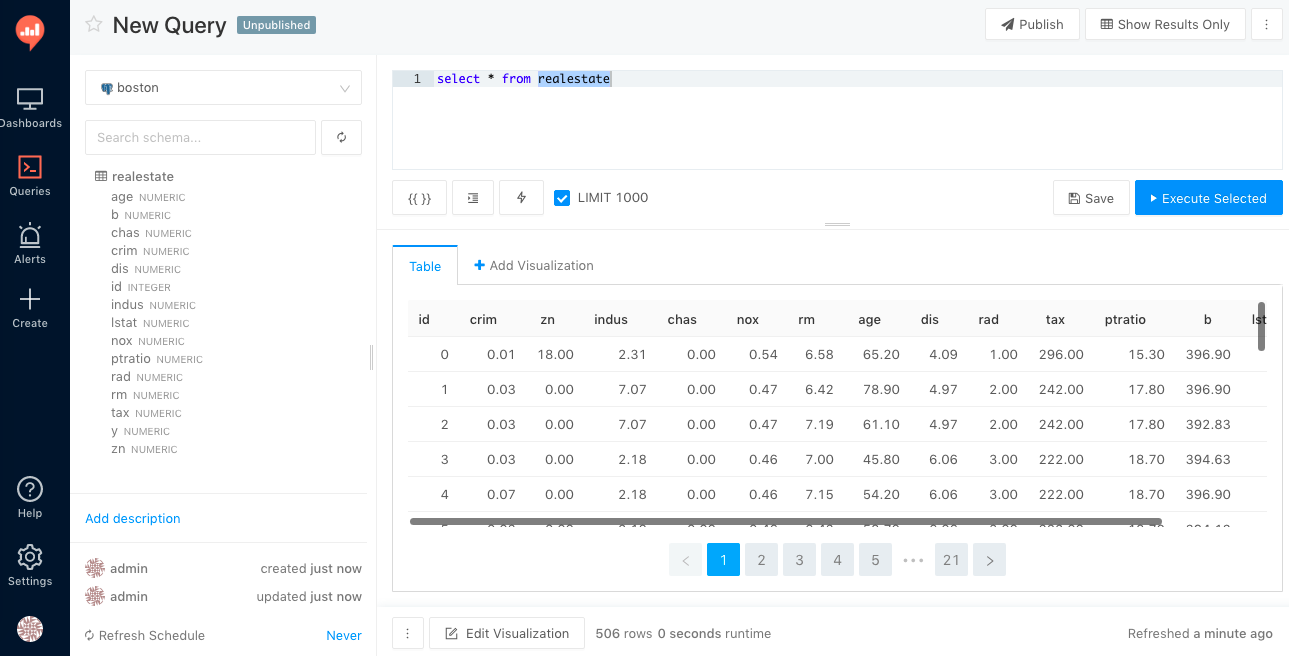Open the Create menu in sidebar
1289x656 pixels.
click(x=30, y=308)
